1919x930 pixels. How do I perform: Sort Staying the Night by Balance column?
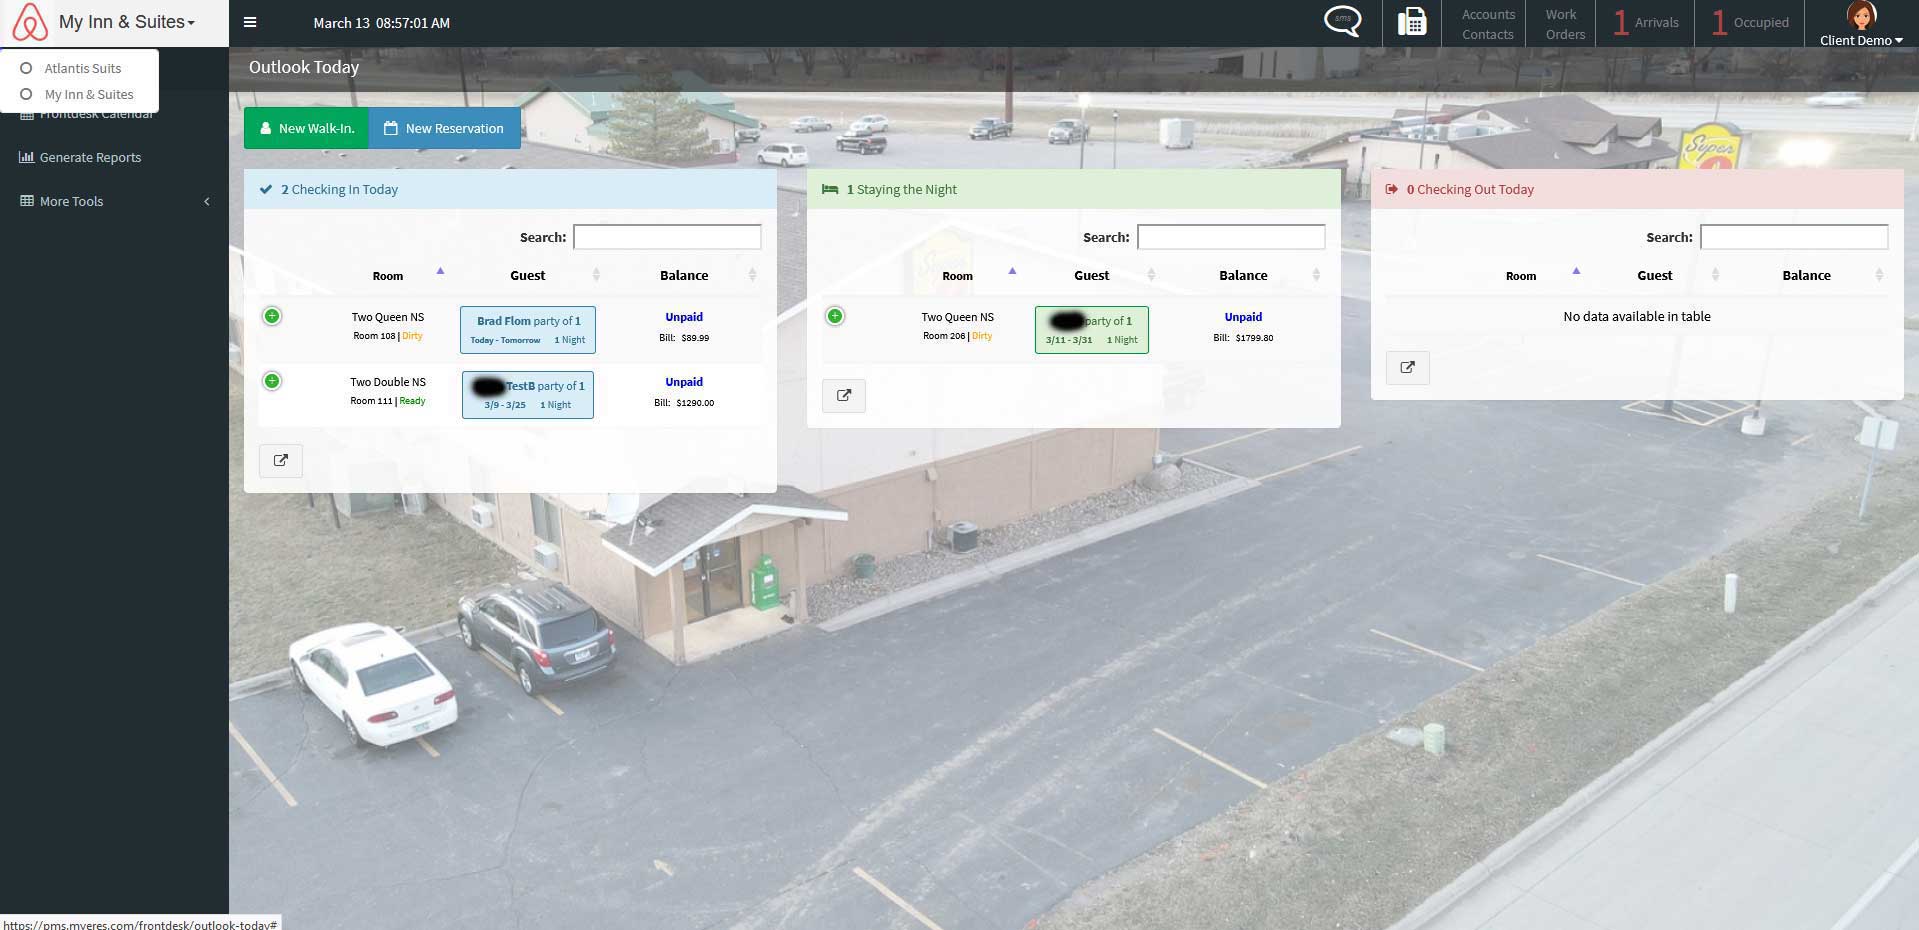click(x=1243, y=275)
